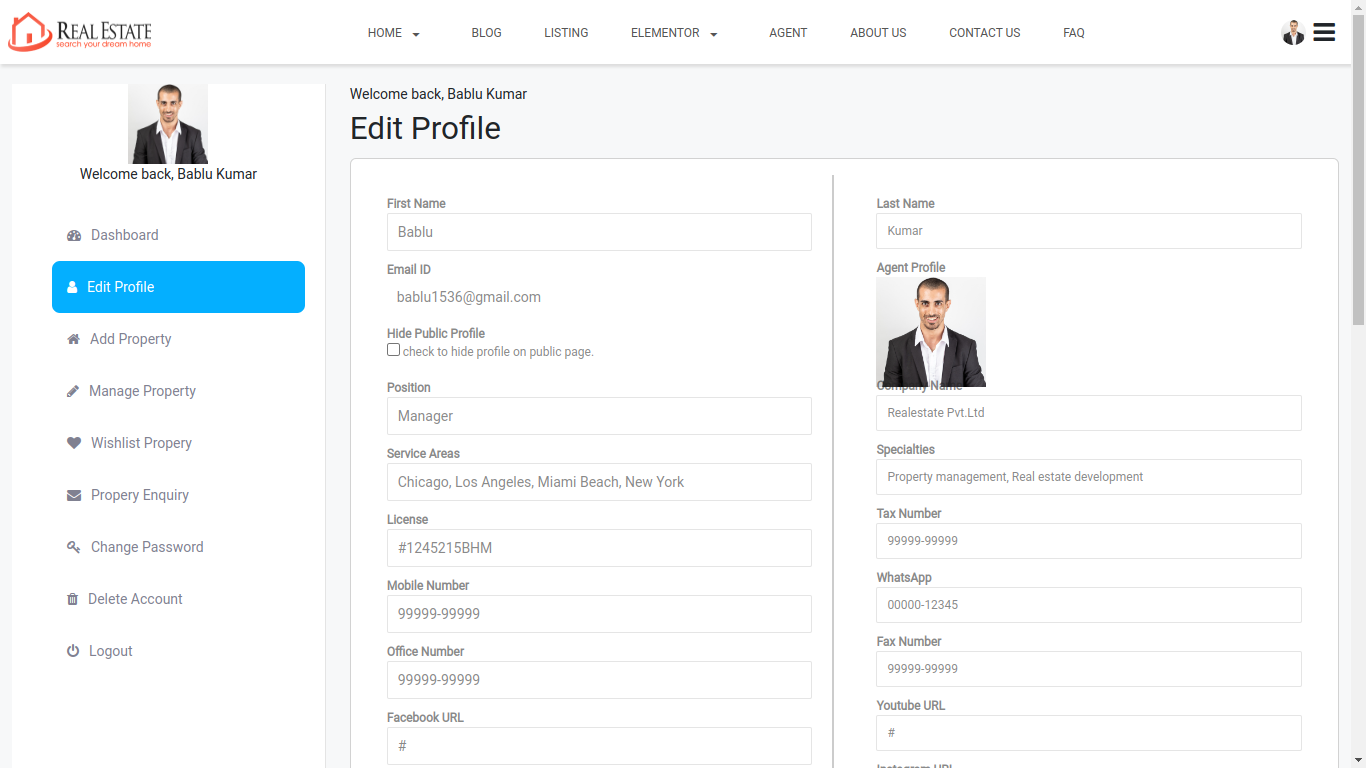Viewport: 1366px width, 768px height.
Task: Click the Real Estate logo
Action: [x=80, y=33]
